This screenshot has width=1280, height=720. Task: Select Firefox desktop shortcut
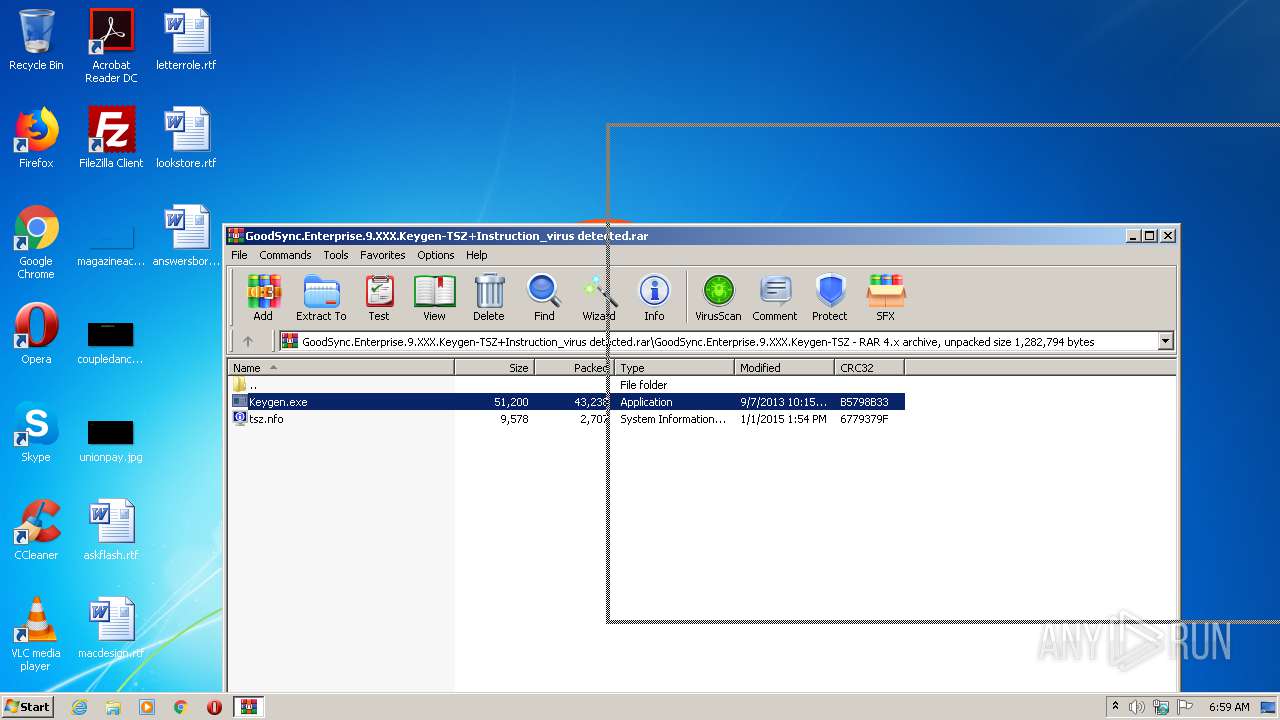click(36, 139)
